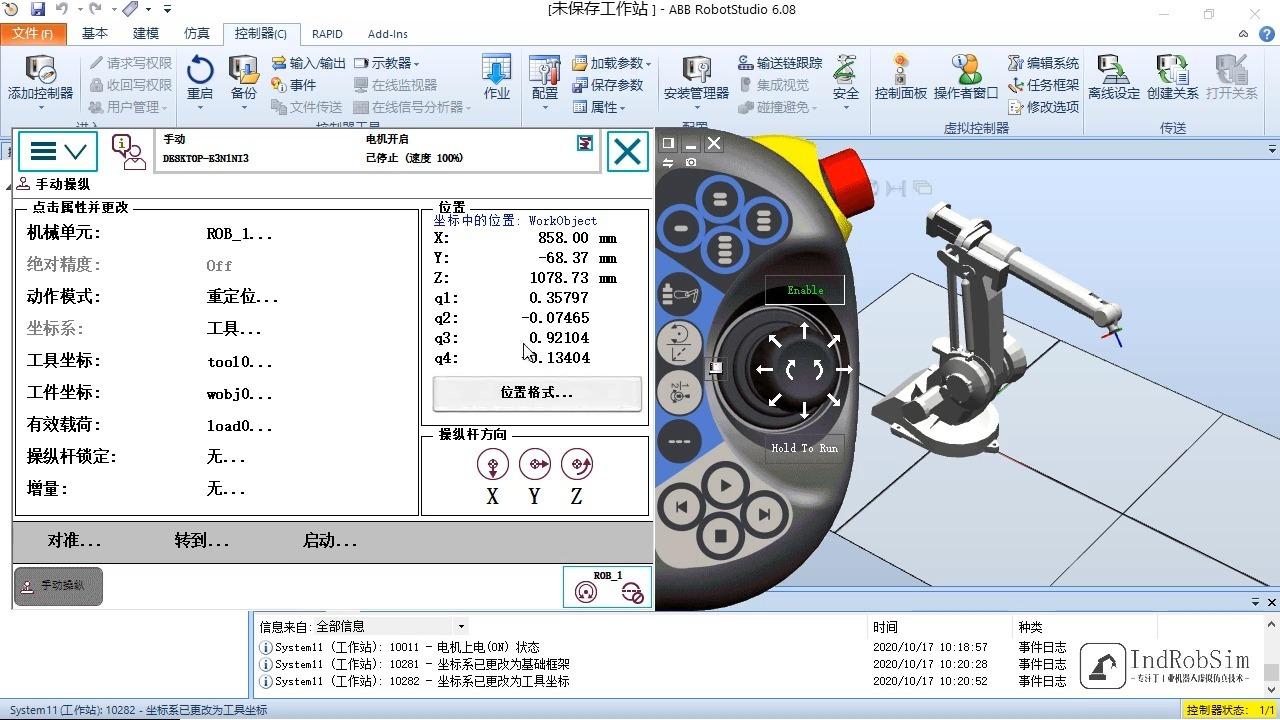Open the Safety (安全) menu
Image resolution: width=1280 pixels, height=720 pixels.
click(x=846, y=79)
